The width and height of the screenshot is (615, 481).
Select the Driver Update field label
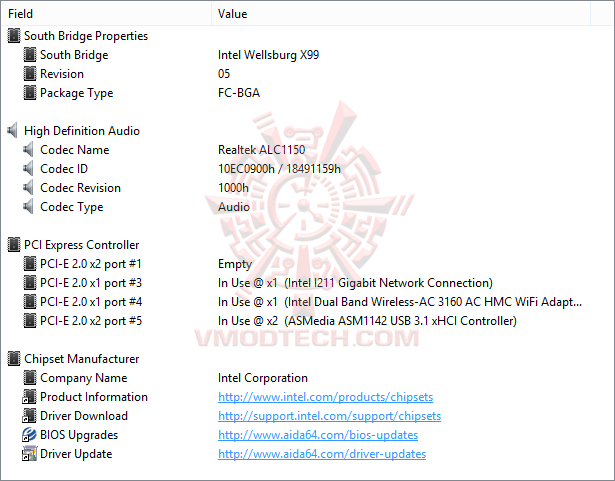[x=76, y=454]
